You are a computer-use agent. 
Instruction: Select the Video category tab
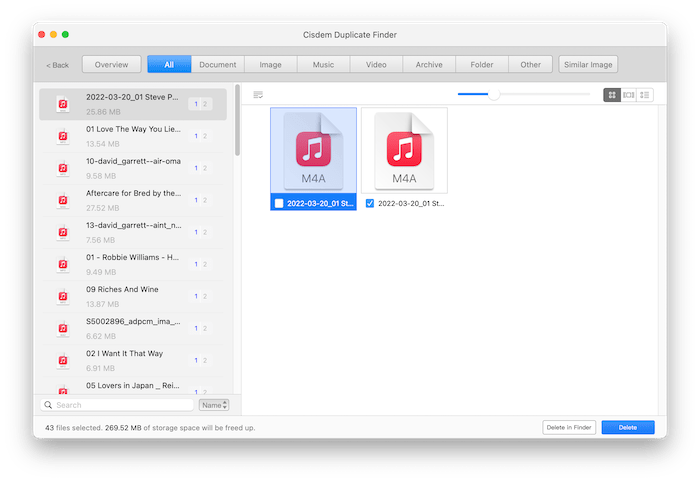pos(376,65)
